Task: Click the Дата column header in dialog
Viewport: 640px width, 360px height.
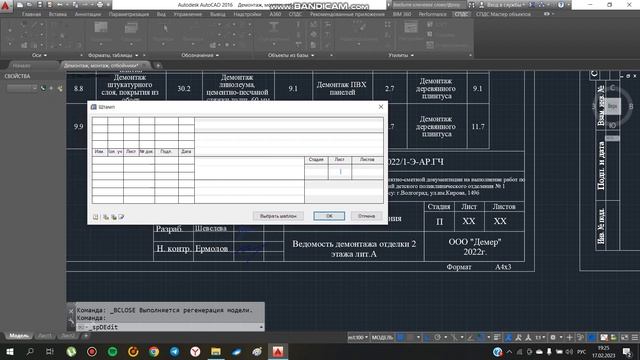Action: tap(186, 151)
